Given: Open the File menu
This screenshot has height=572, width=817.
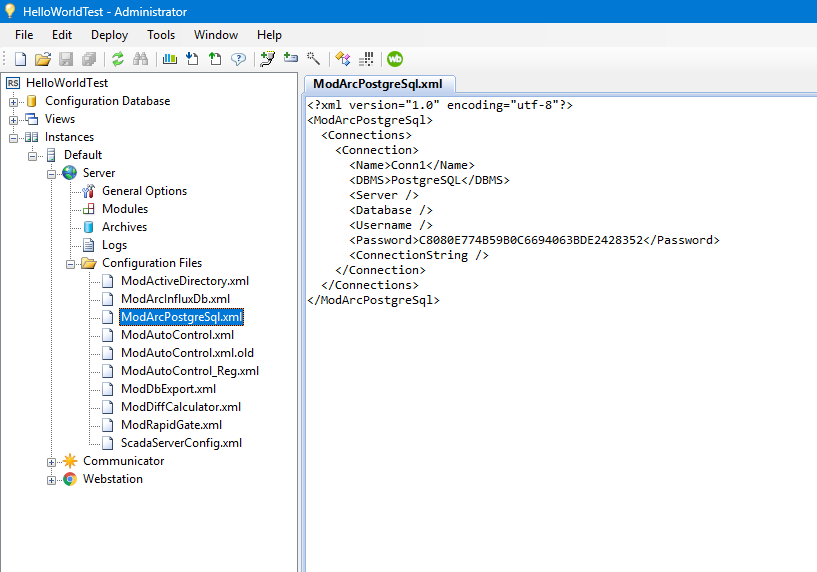Looking at the screenshot, I should (x=24, y=35).
